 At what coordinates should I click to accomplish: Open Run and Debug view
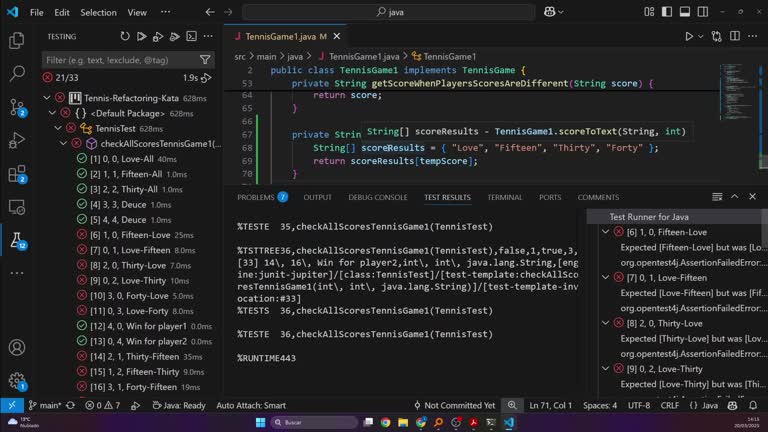[x=17, y=140]
